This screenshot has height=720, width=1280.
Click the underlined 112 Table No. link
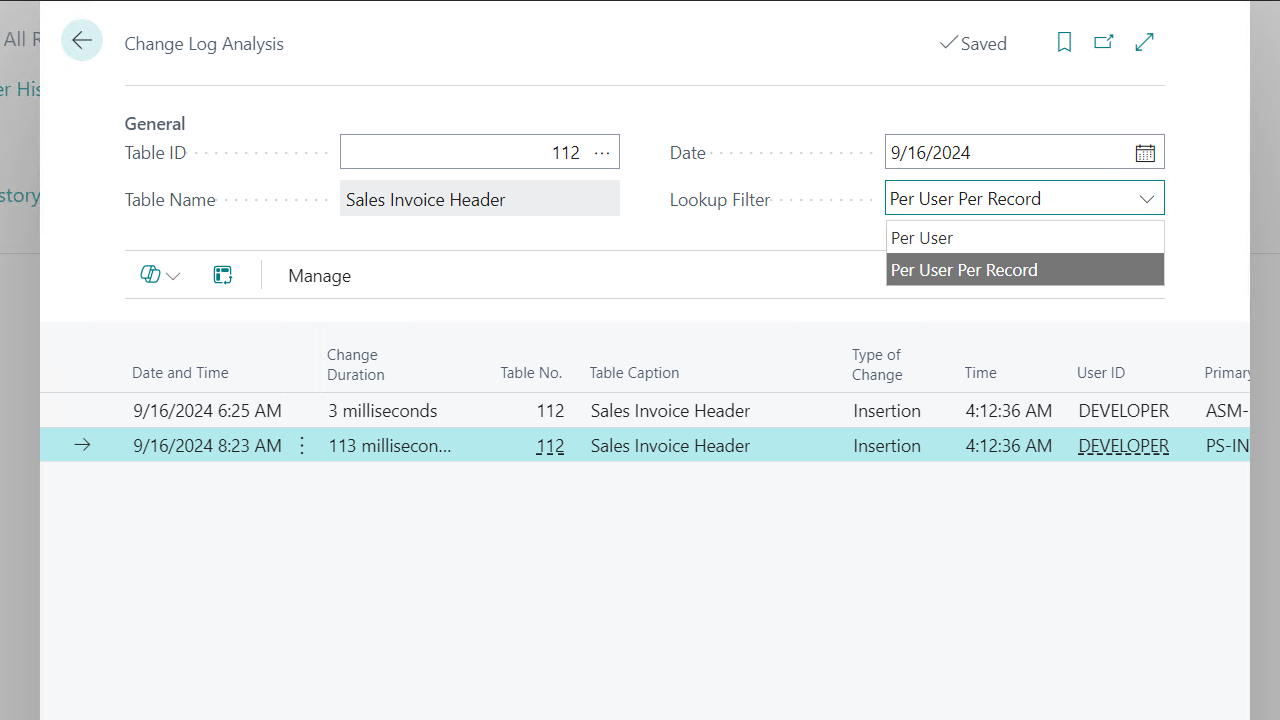(550, 445)
